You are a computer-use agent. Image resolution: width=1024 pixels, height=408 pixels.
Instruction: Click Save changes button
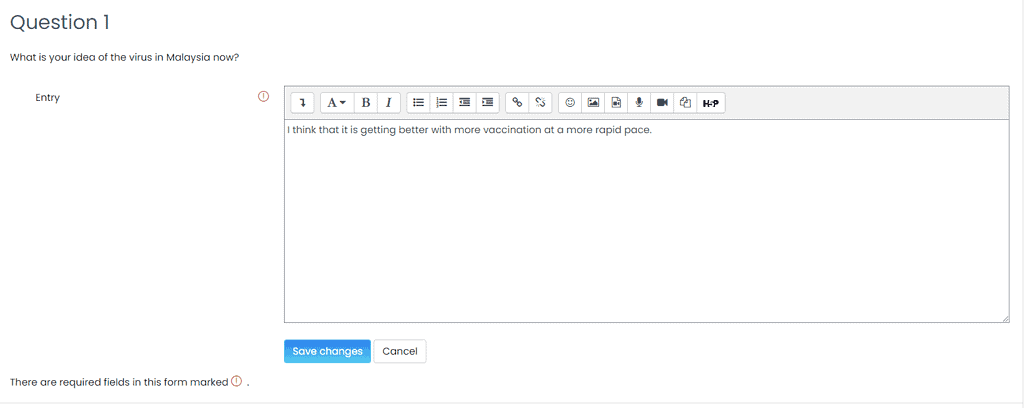327,351
